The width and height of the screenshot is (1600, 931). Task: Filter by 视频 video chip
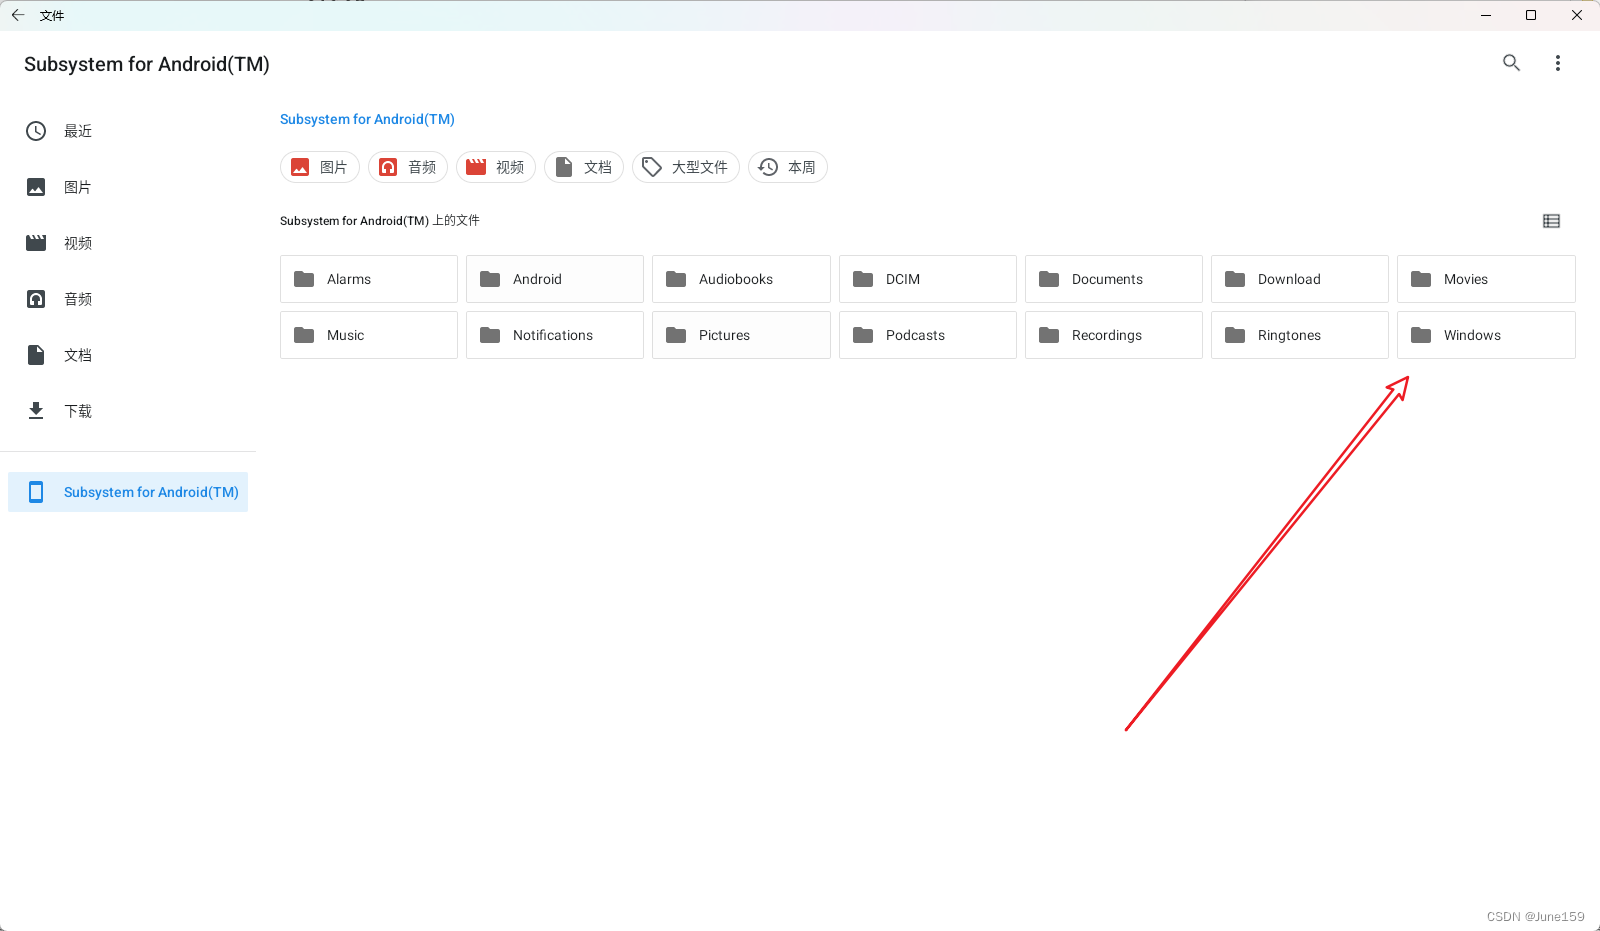coord(496,167)
